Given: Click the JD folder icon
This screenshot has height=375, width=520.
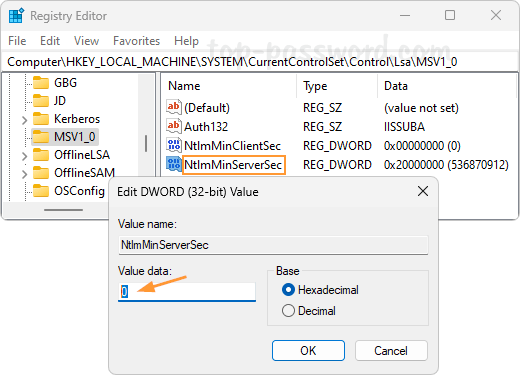Looking at the screenshot, I should pyautogui.click(x=41, y=100).
